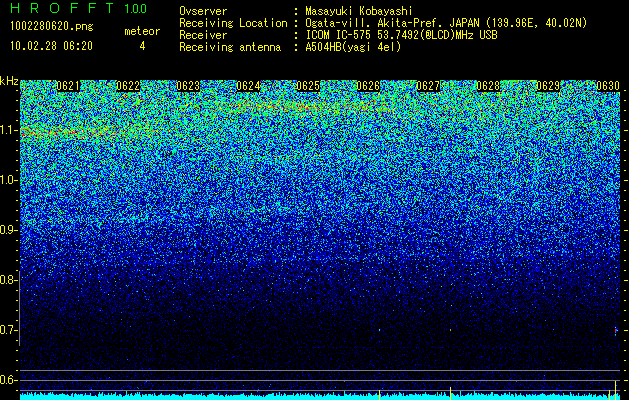Click the 0625 time marker label
Image resolution: width=629 pixels, height=400 pixels.
pos(308,86)
